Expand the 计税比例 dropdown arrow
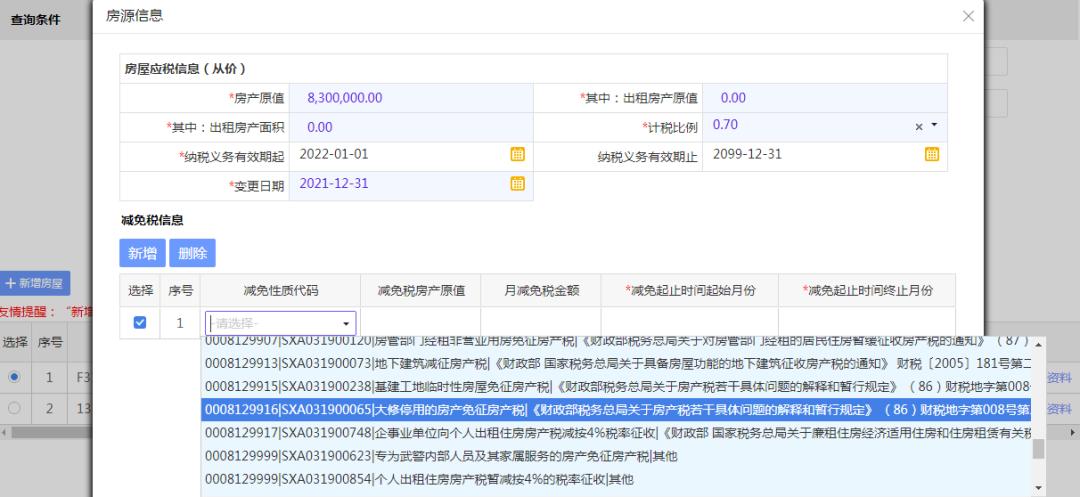Screen dimensions: 1080x497 (934, 126)
